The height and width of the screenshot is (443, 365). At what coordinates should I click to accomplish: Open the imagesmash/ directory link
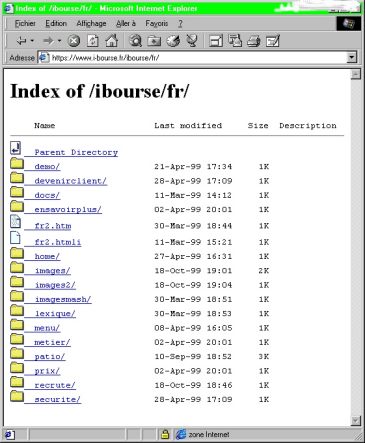63,299
